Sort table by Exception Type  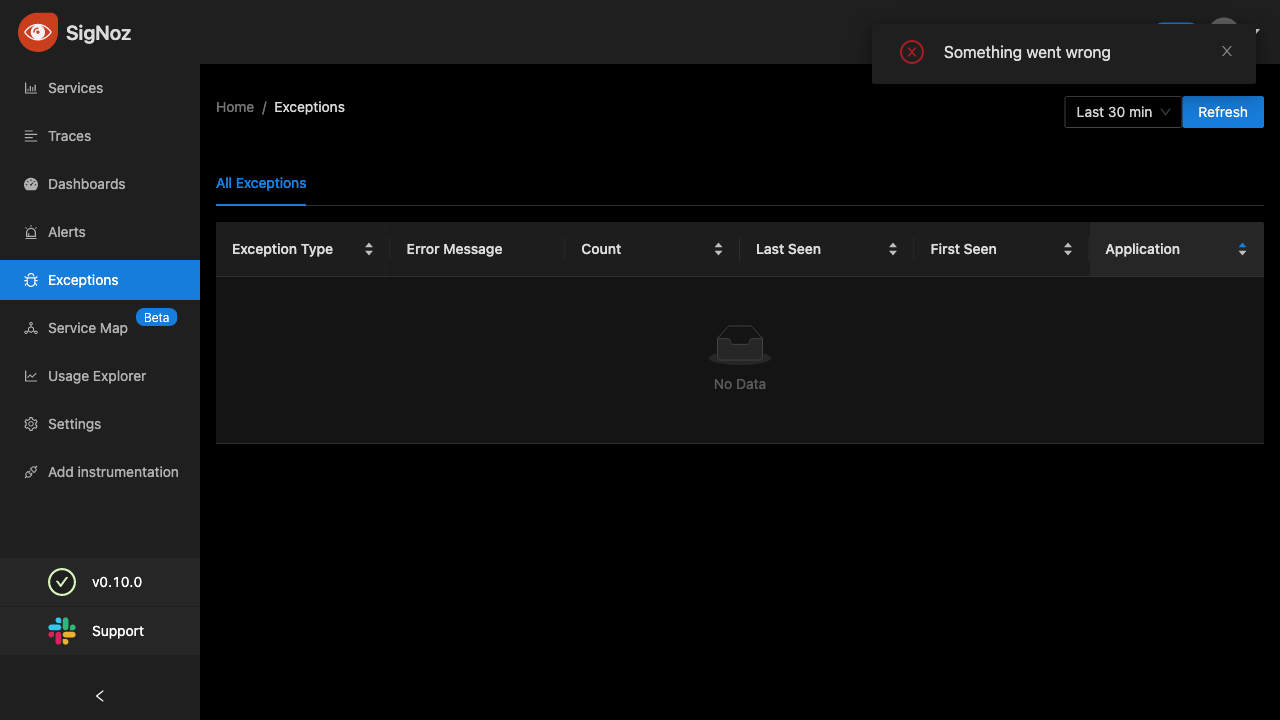tap(369, 249)
